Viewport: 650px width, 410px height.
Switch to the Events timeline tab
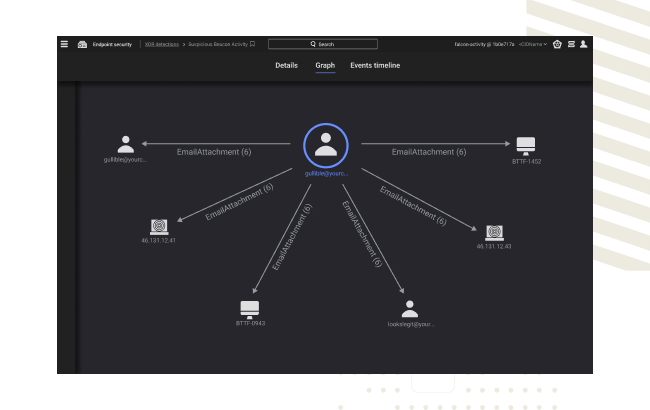(x=375, y=66)
